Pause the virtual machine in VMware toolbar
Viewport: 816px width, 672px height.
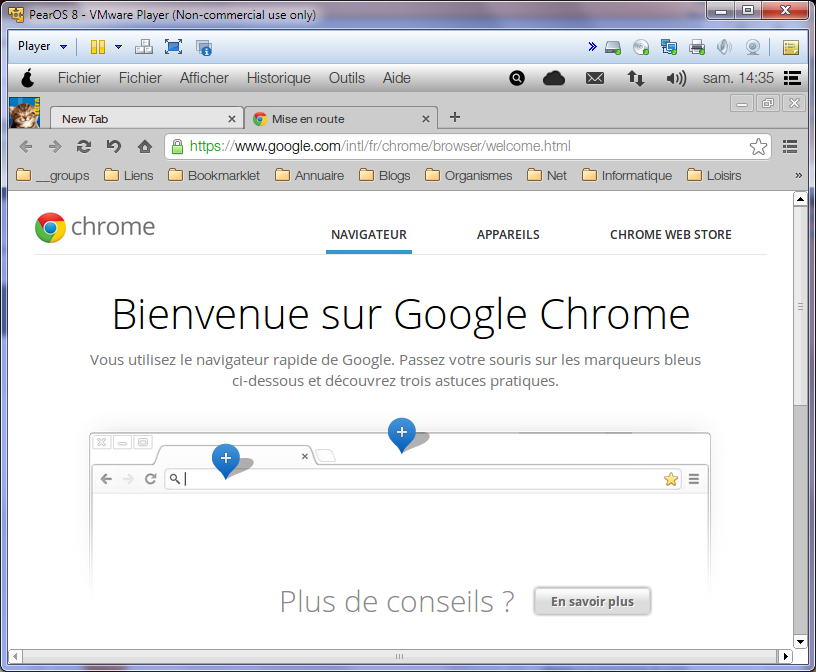click(98, 47)
